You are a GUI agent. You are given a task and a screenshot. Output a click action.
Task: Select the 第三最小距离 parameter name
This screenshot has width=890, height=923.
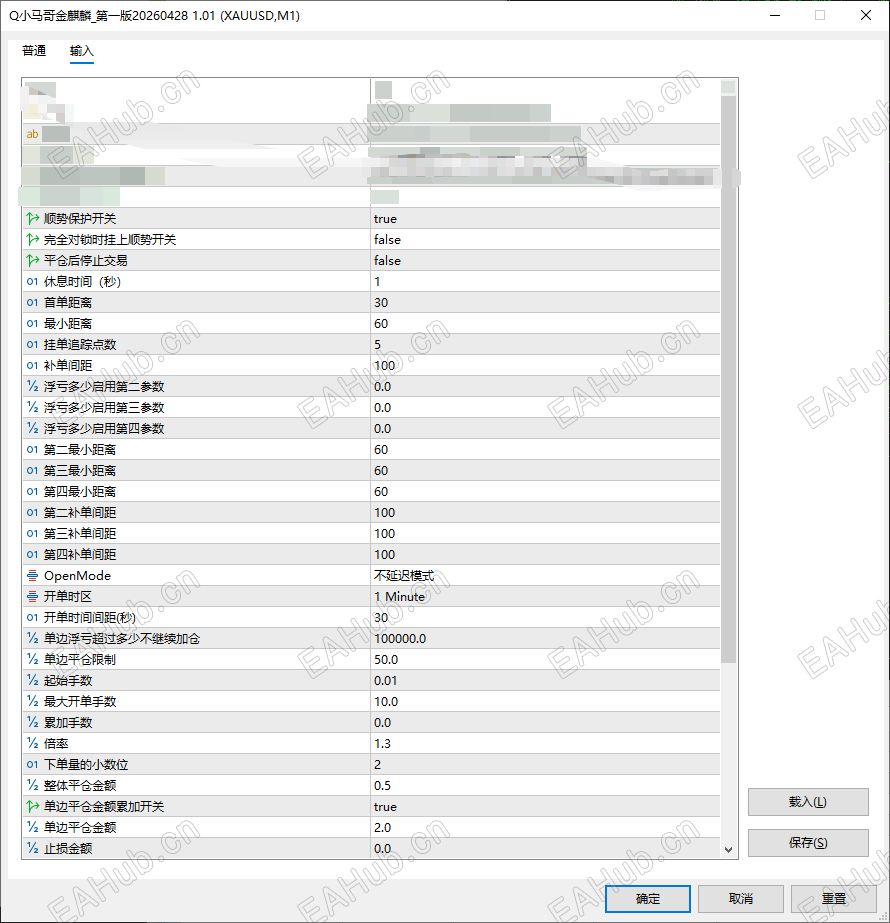79,470
